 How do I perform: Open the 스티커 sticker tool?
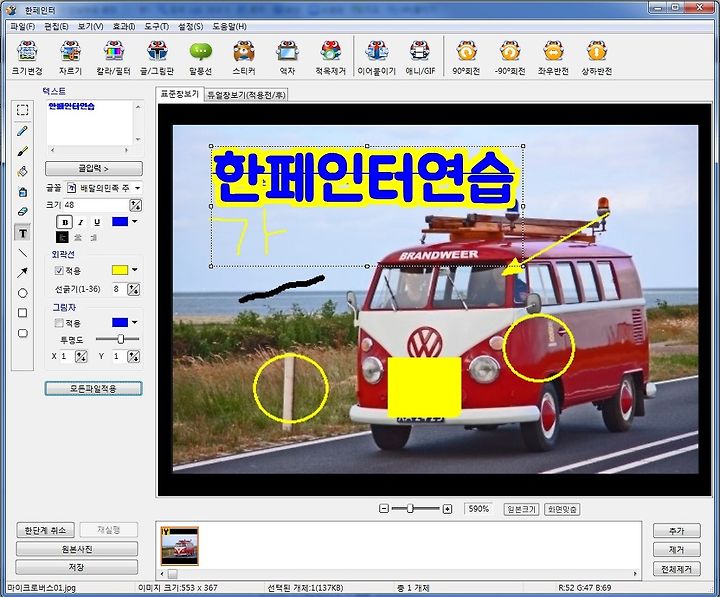point(244,57)
